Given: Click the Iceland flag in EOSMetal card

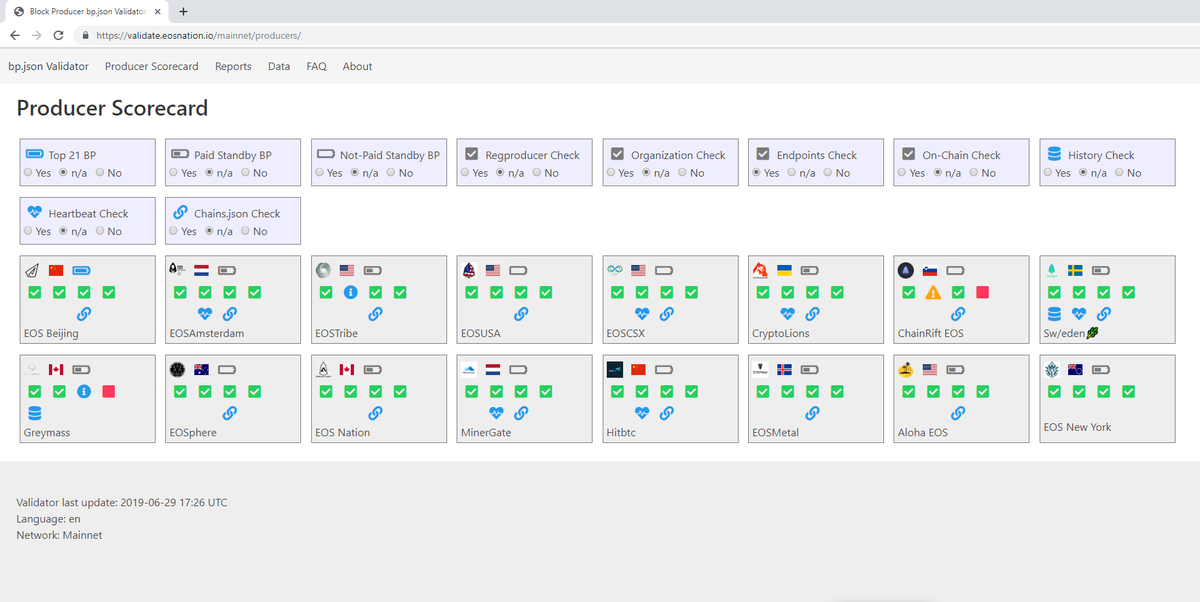Looking at the screenshot, I should pos(785,369).
